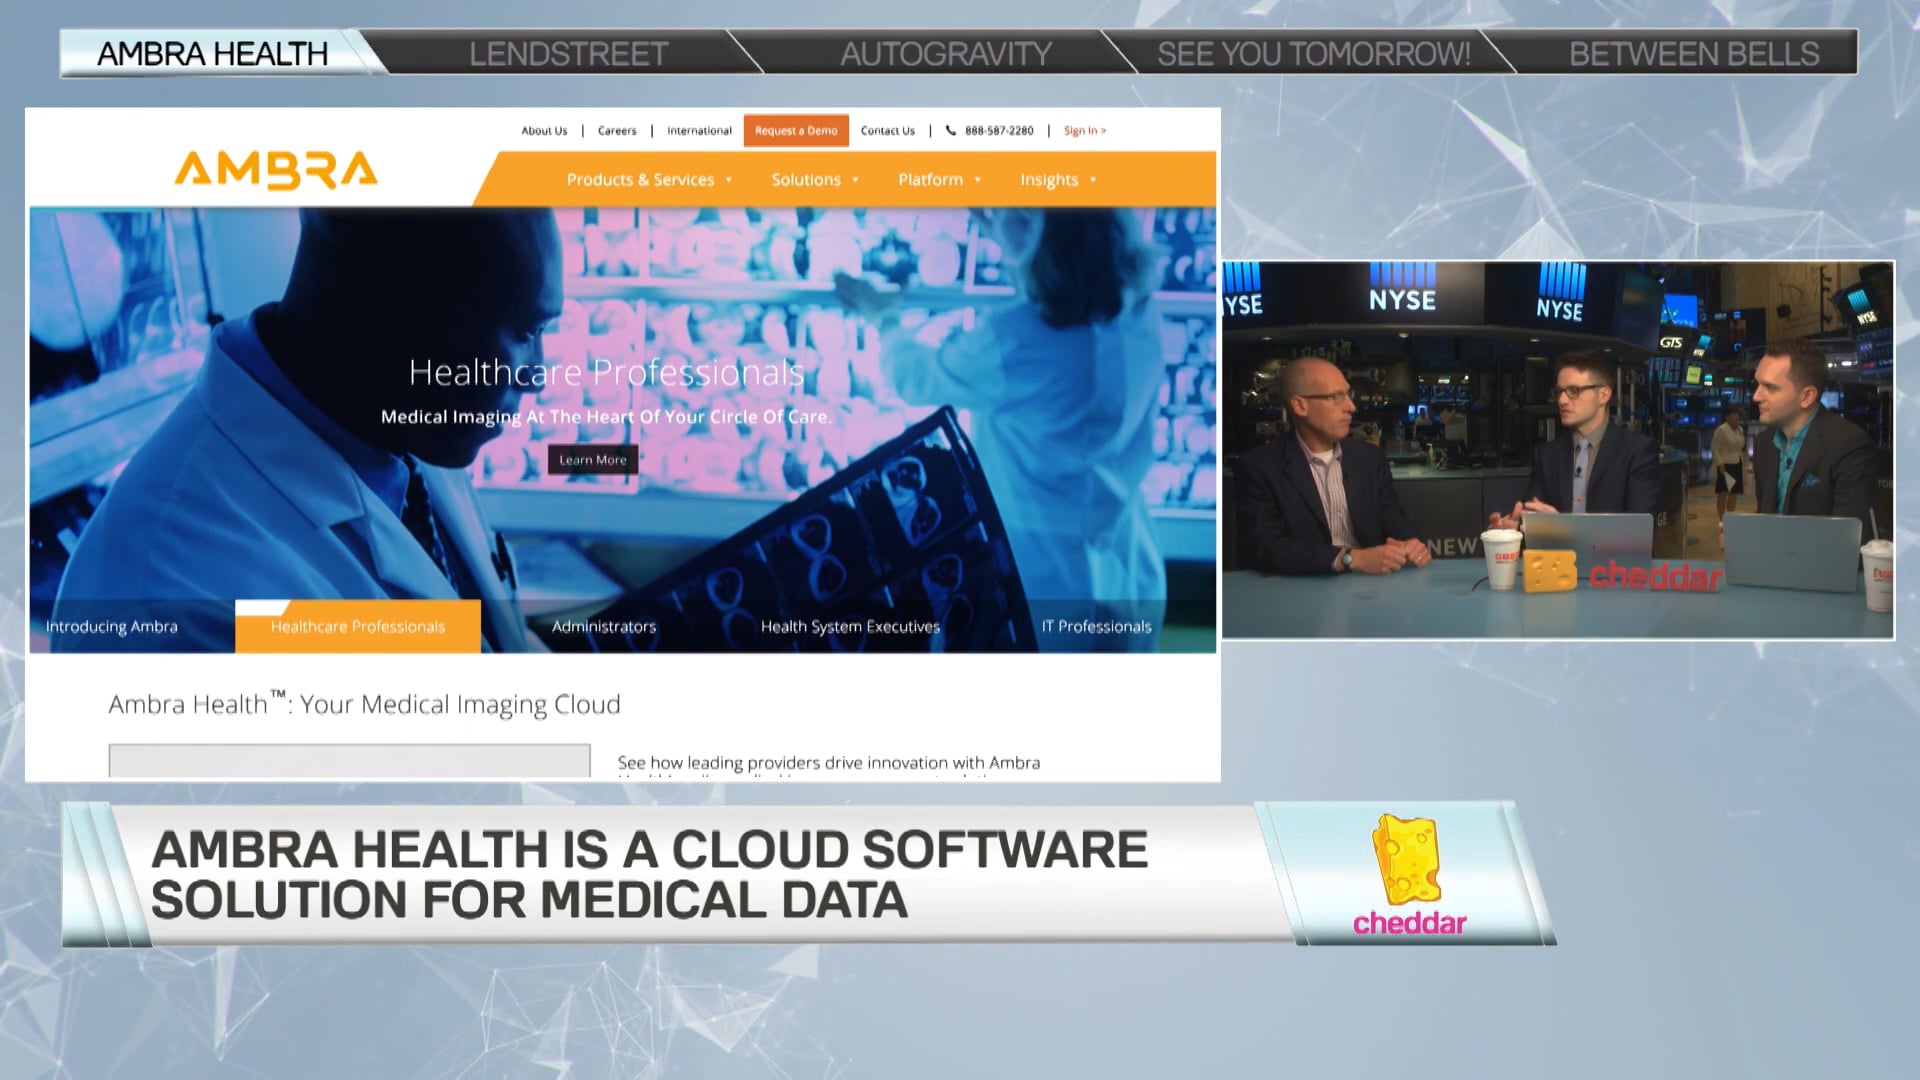Viewport: 1920px width, 1080px height.
Task: Switch to the IT Professionals tab
Action: click(x=1097, y=627)
